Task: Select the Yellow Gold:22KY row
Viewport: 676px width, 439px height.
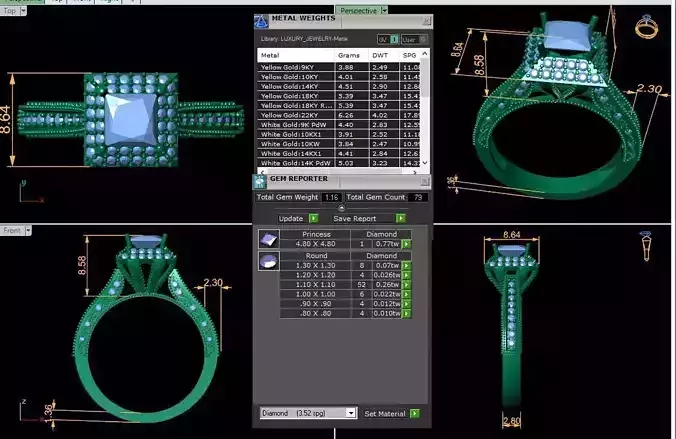Action: [x=339, y=115]
